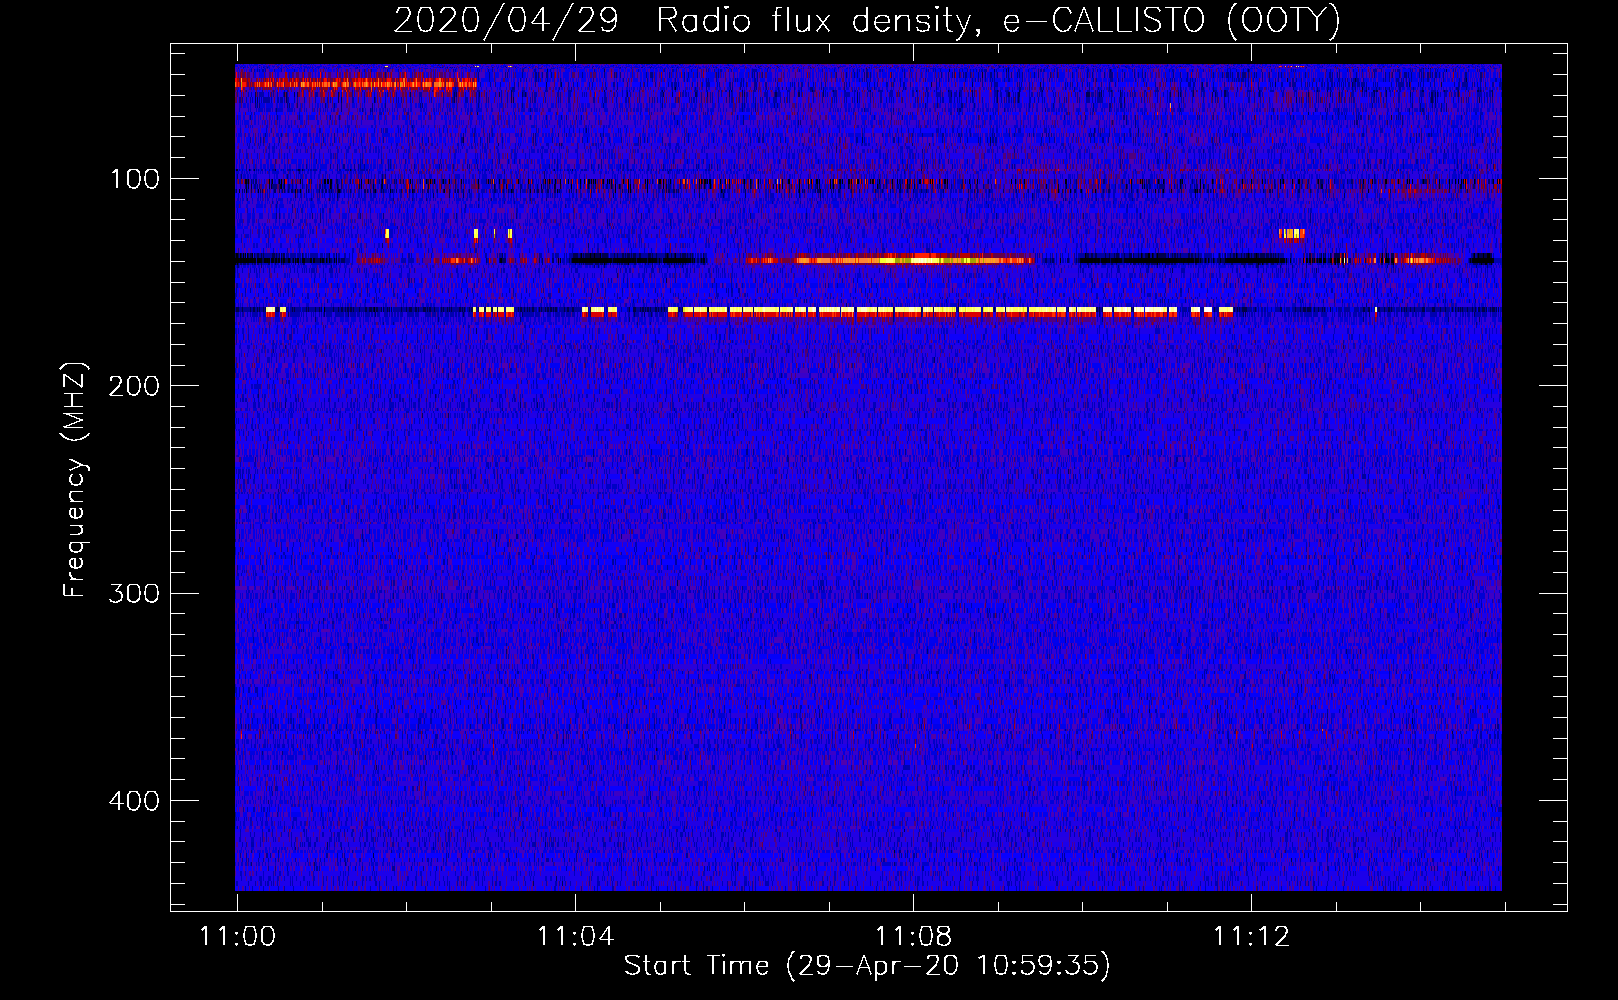Click the 11:04 time tick label
This screenshot has width=1618, height=1000.
point(575,936)
